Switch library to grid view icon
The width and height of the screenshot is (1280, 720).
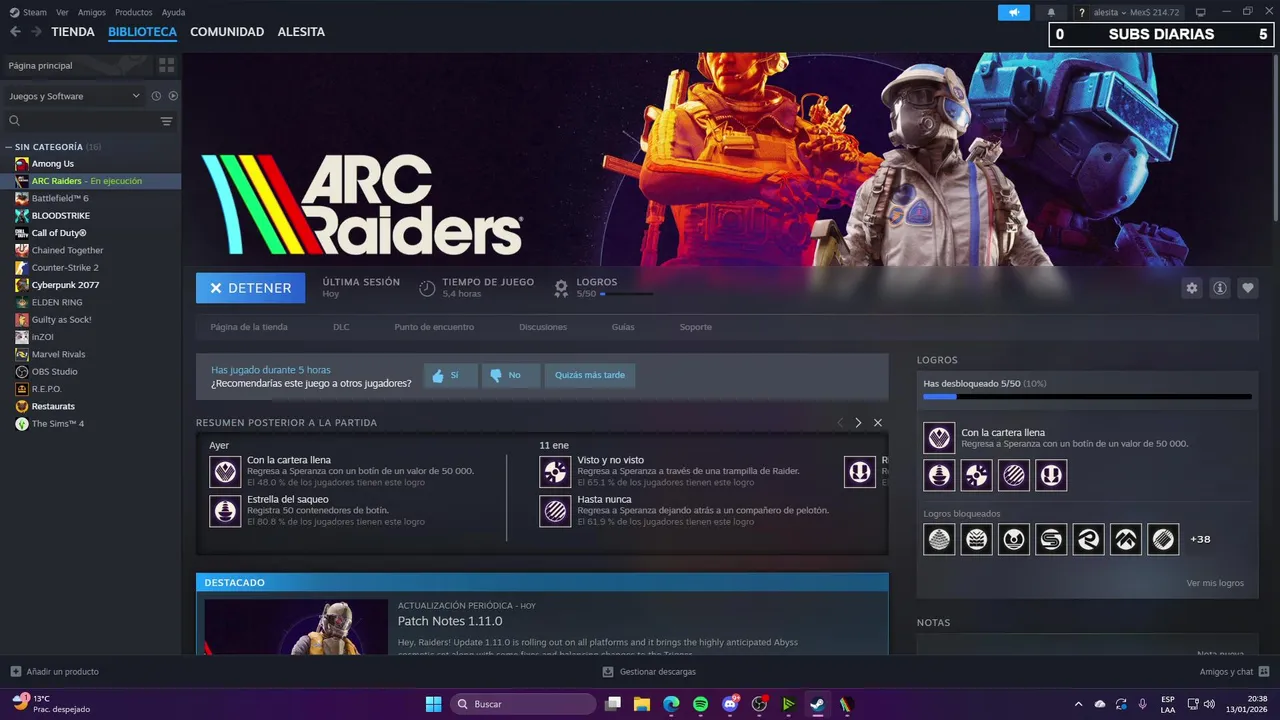166,65
